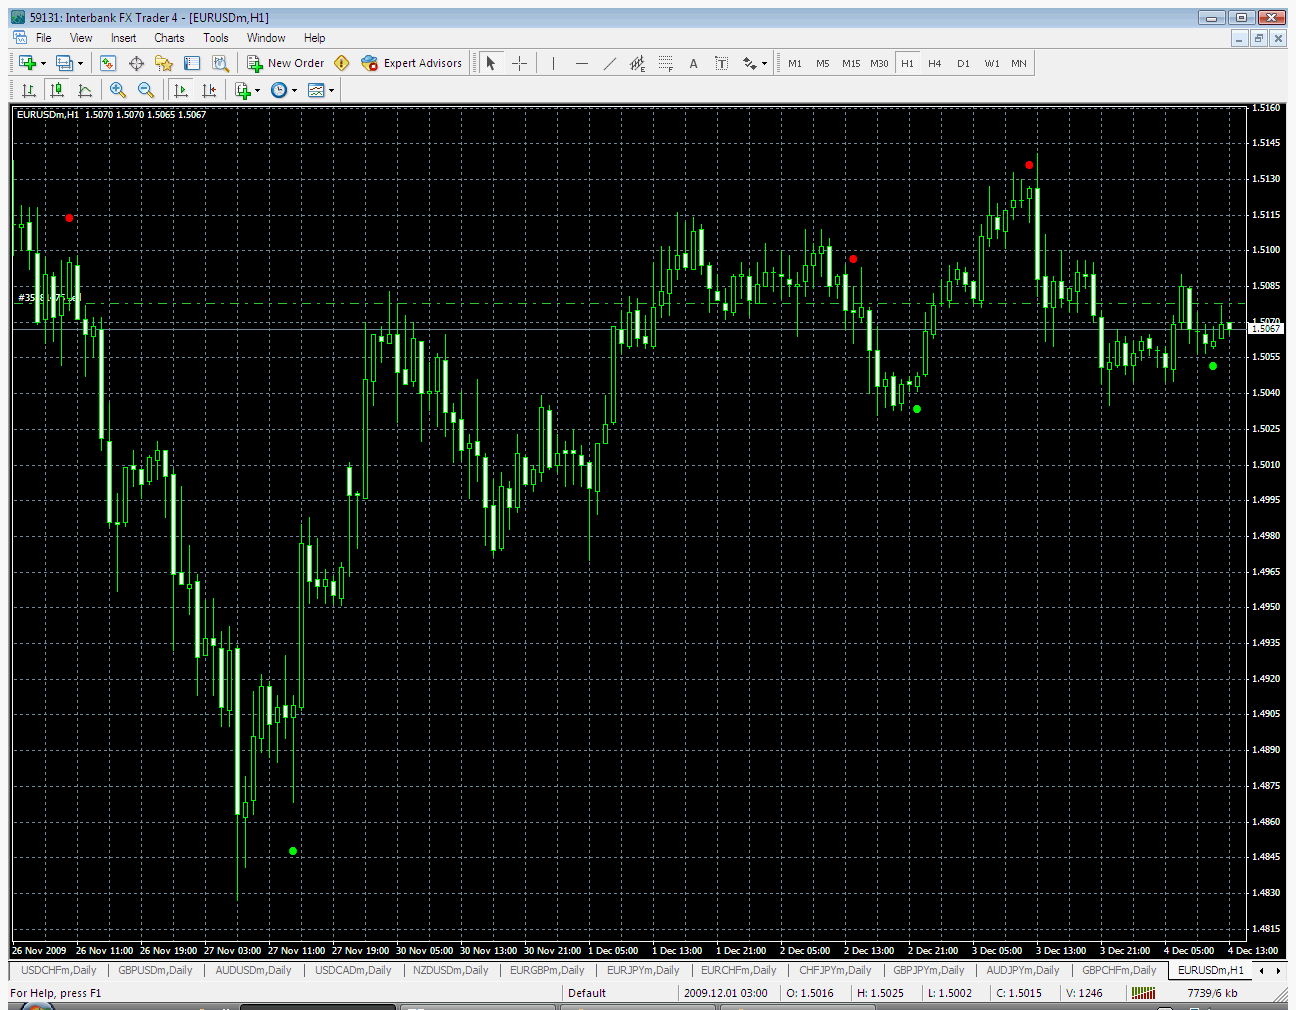
Task: Open the Tools menu
Action: [x=216, y=38]
